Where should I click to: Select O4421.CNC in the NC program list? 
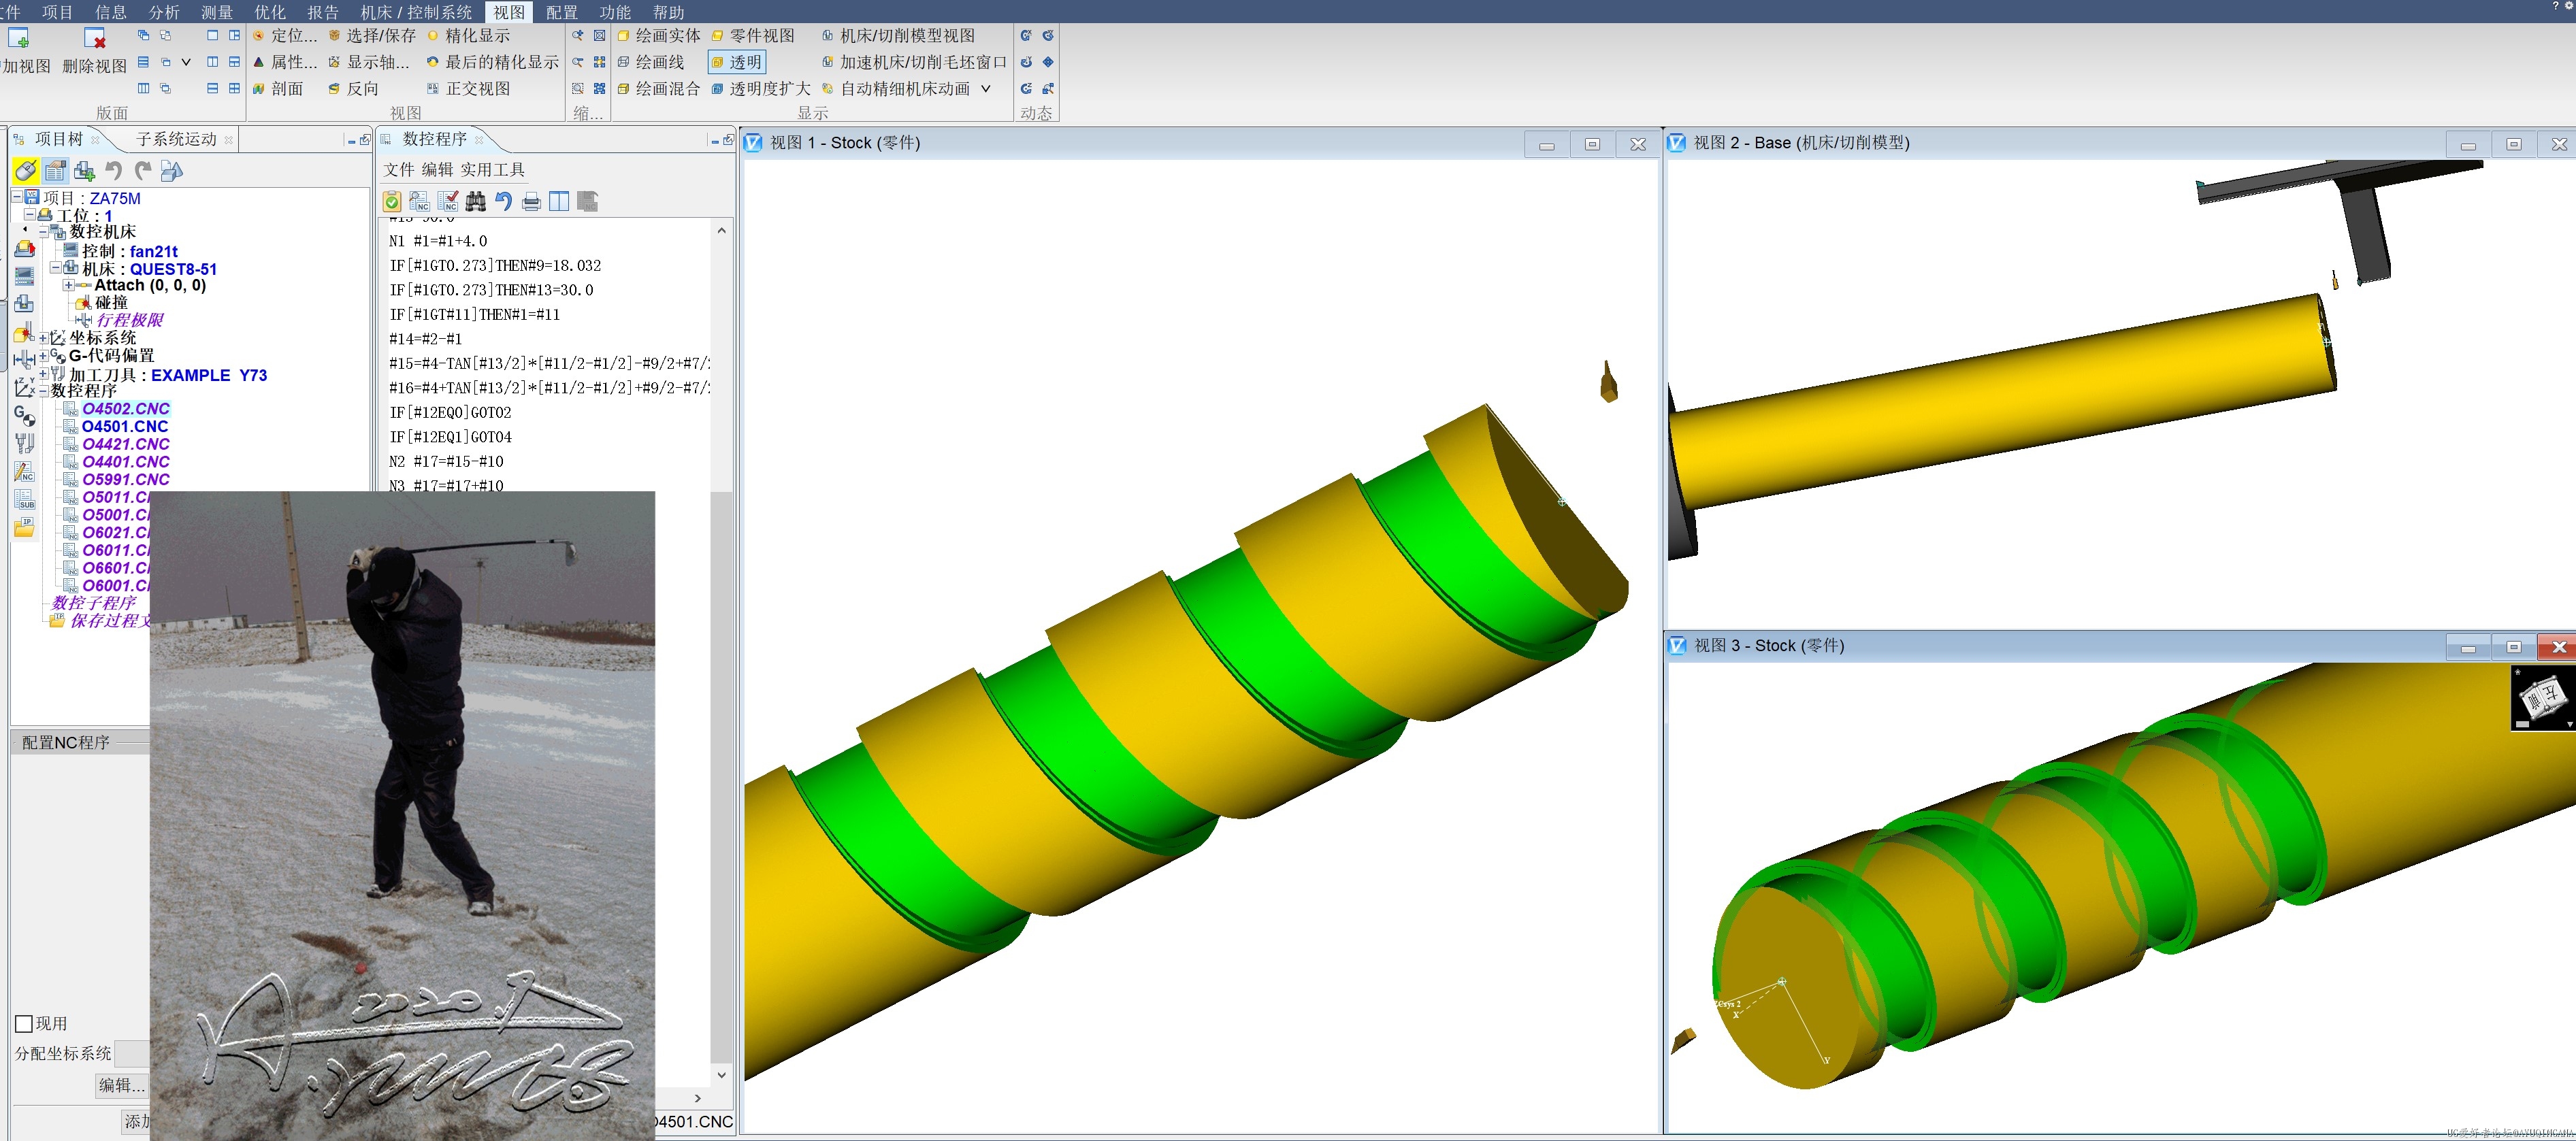pos(126,444)
